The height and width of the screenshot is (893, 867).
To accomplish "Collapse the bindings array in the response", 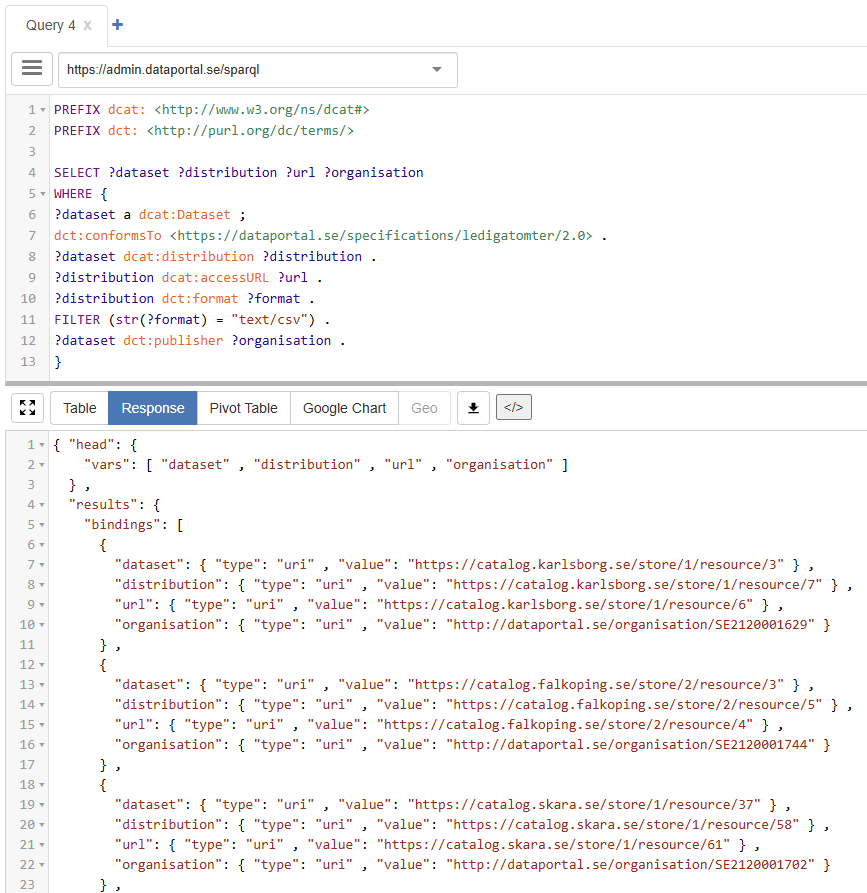I will coord(41,524).
